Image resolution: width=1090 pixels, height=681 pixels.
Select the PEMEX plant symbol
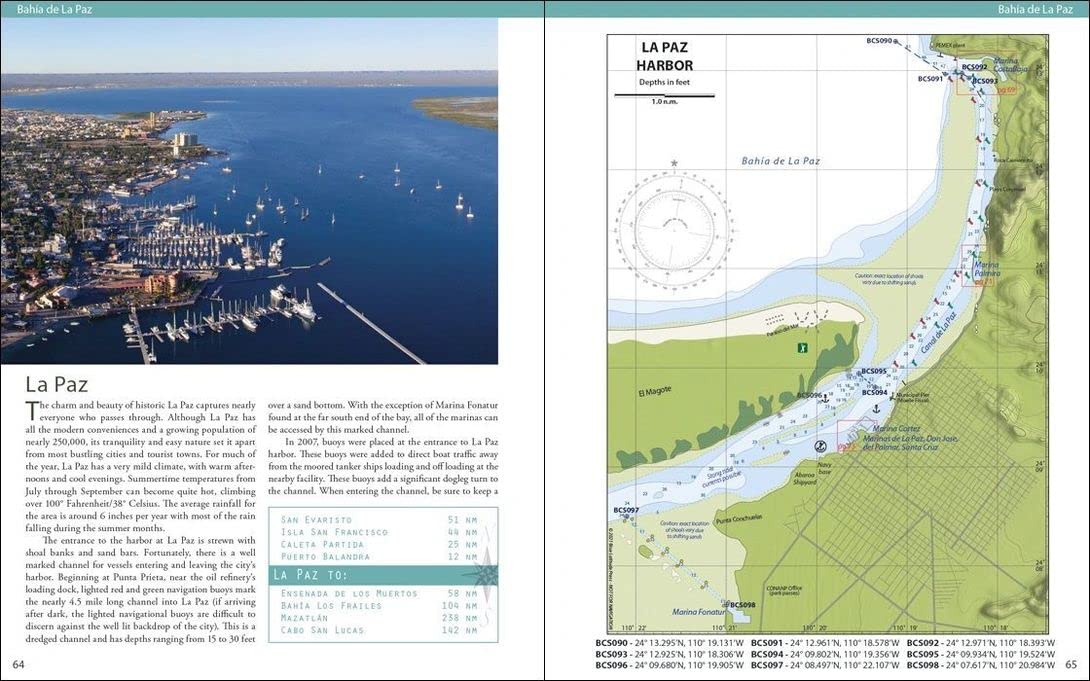(x=931, y=46)
